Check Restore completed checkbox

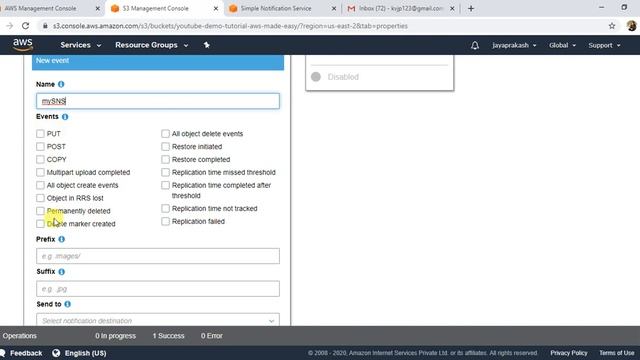coord(165,159)
